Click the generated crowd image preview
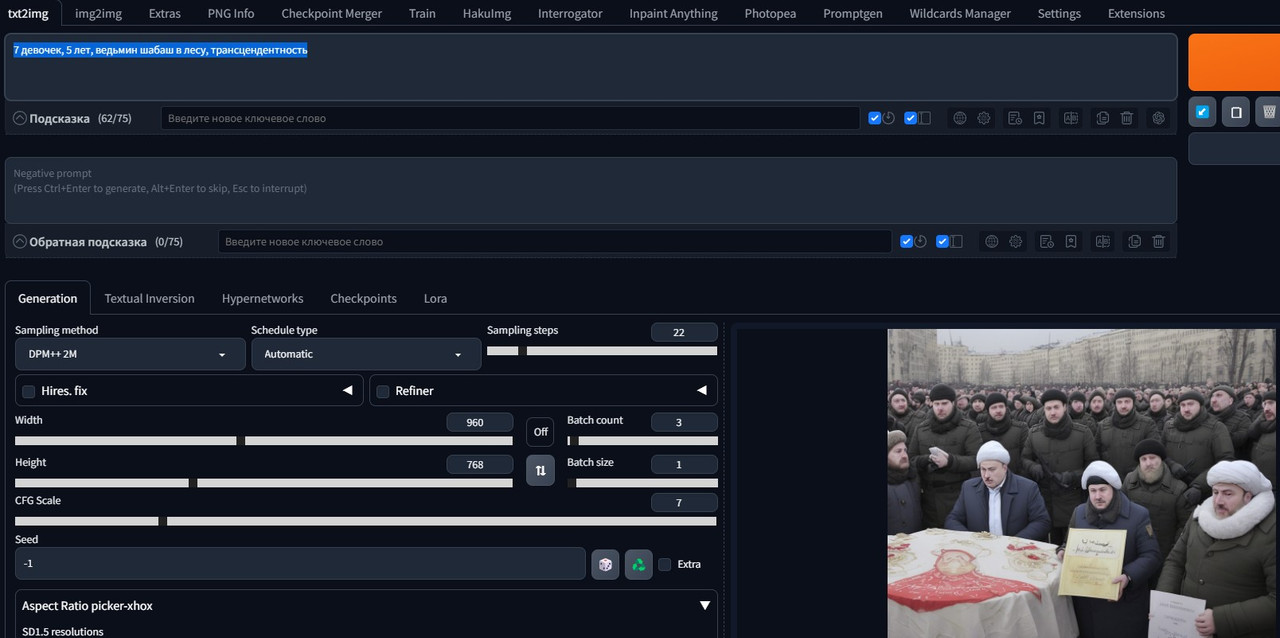 click(x=1082, y=483)
